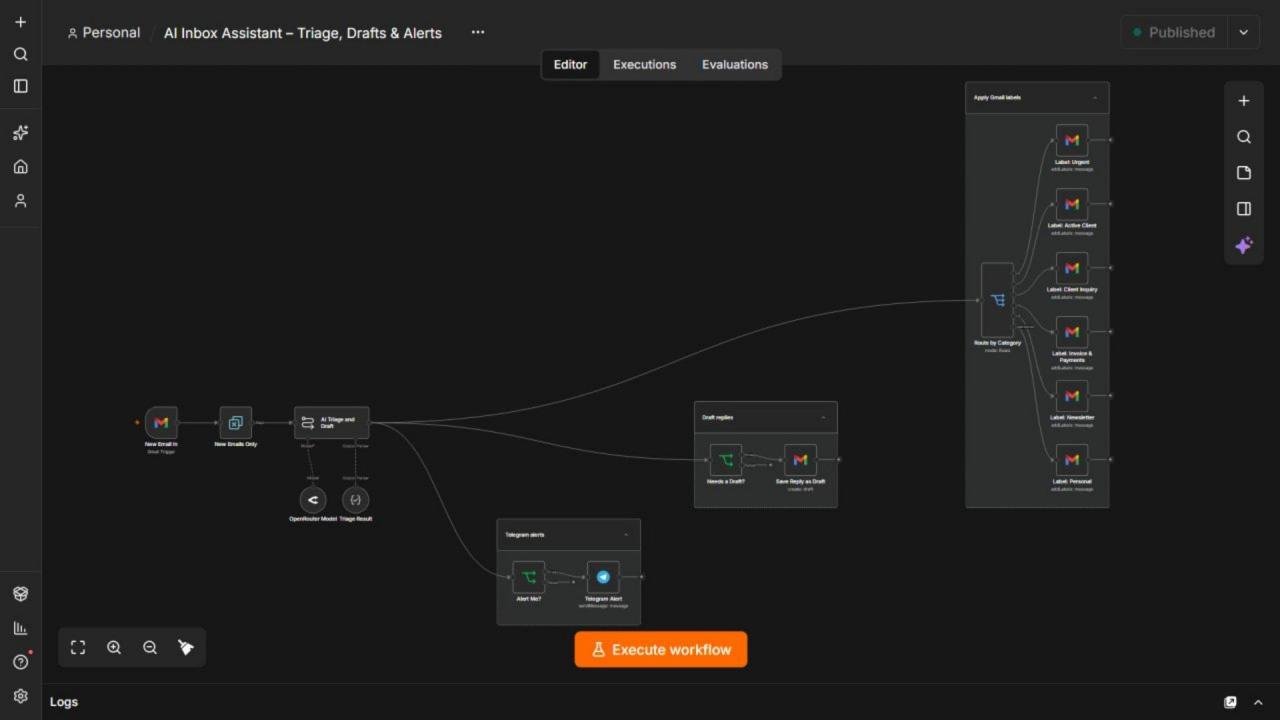Open the New Email In Gmail trigger node
1280x720 pixels.
tap(161, 422)
